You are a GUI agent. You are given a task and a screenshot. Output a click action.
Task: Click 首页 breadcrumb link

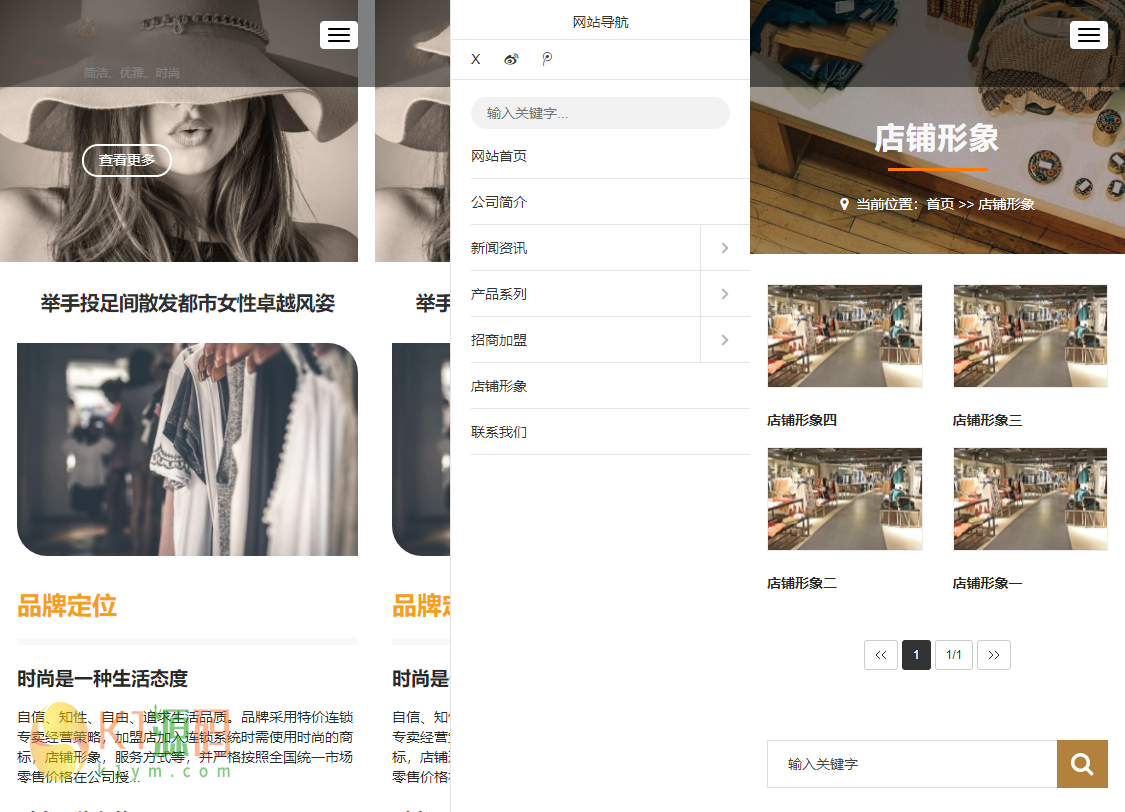(940, 204)
